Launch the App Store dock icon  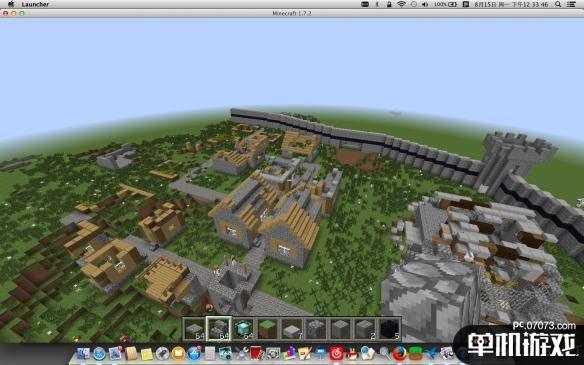(194, 353)
